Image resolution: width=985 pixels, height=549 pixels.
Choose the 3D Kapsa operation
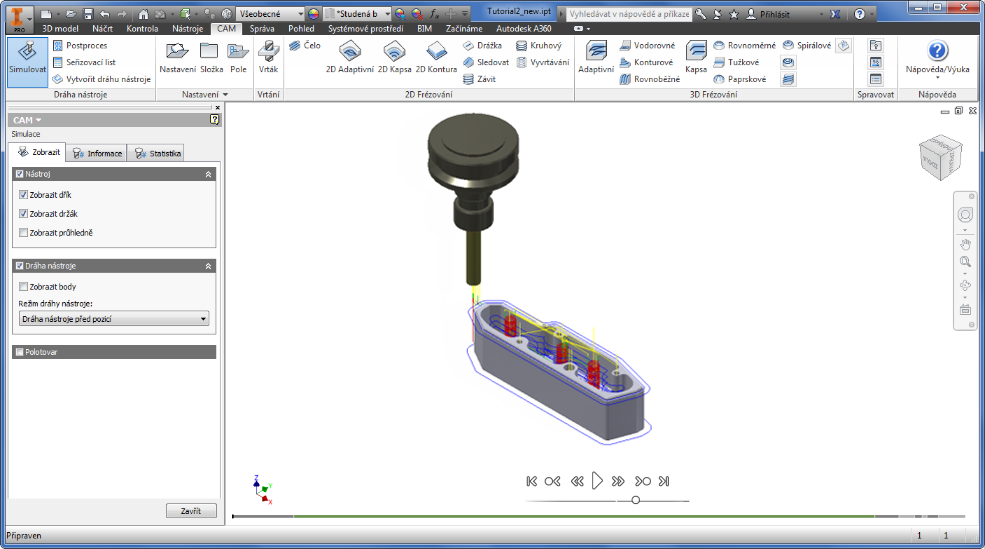pyautogui.click(x=696, y=58)
